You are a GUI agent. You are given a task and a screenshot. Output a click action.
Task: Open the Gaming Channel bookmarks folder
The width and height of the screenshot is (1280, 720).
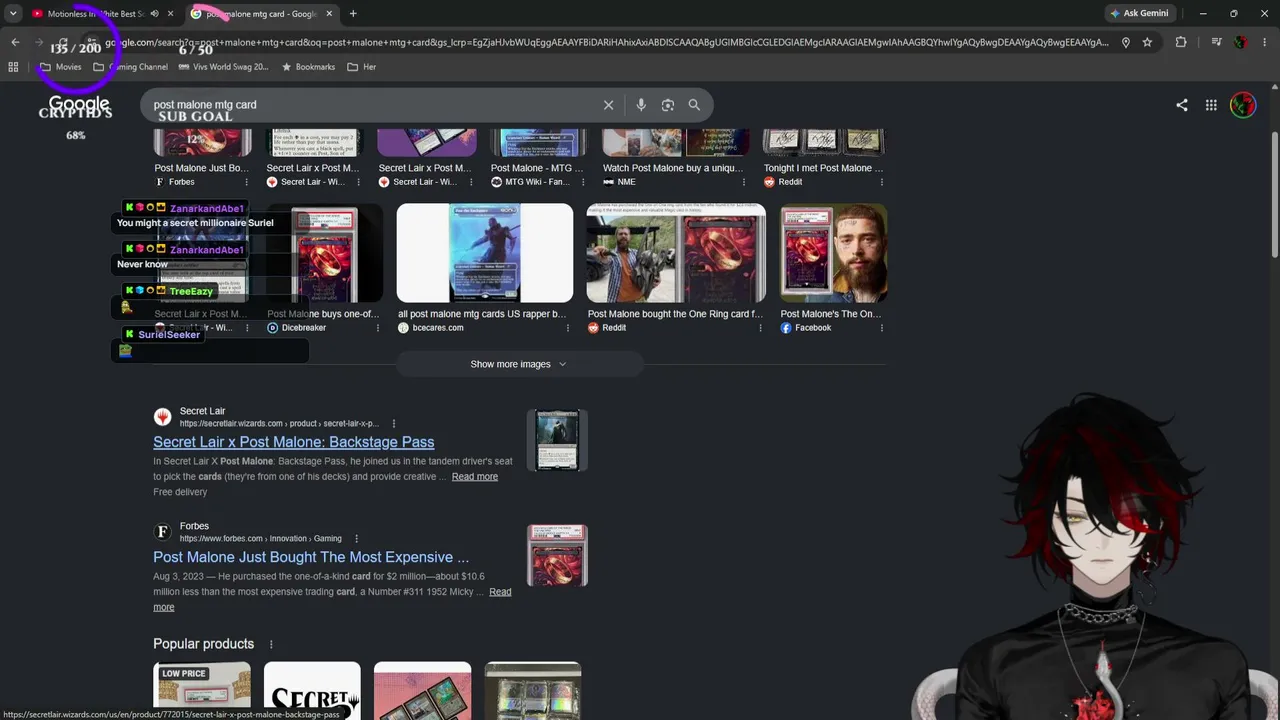click(131, 67)
